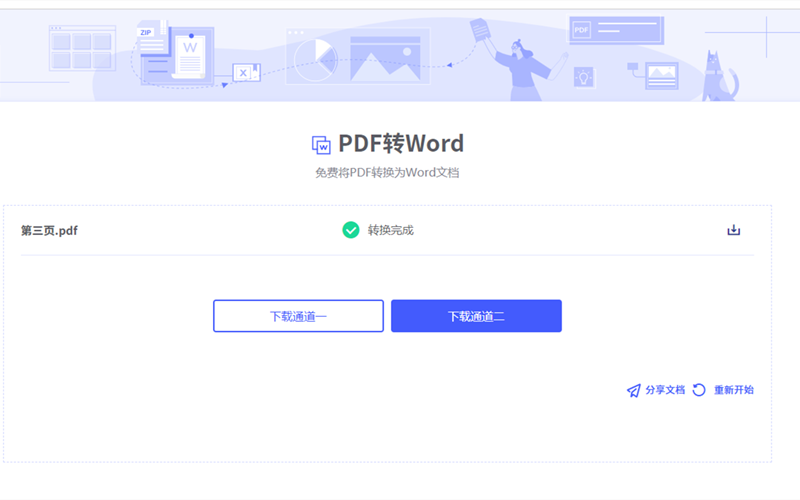Click the ZIP file icon in banner
Viewport: 800px width, 500px height.
pyautogui.click(x=147, y=33)
